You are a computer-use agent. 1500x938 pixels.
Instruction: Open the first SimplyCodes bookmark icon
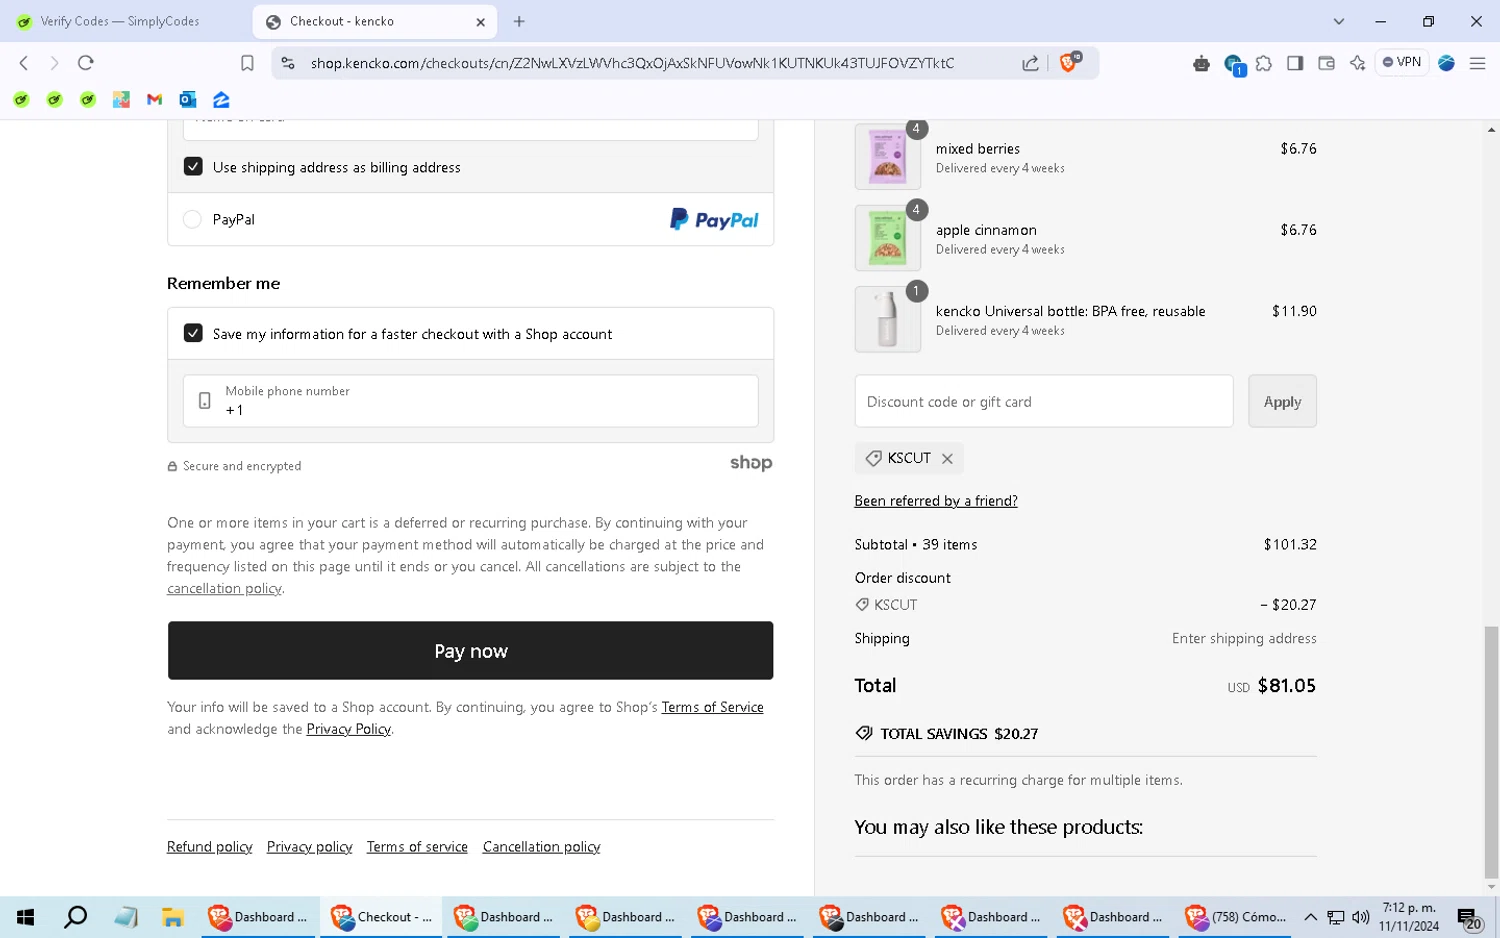click(x=21, y=99)
